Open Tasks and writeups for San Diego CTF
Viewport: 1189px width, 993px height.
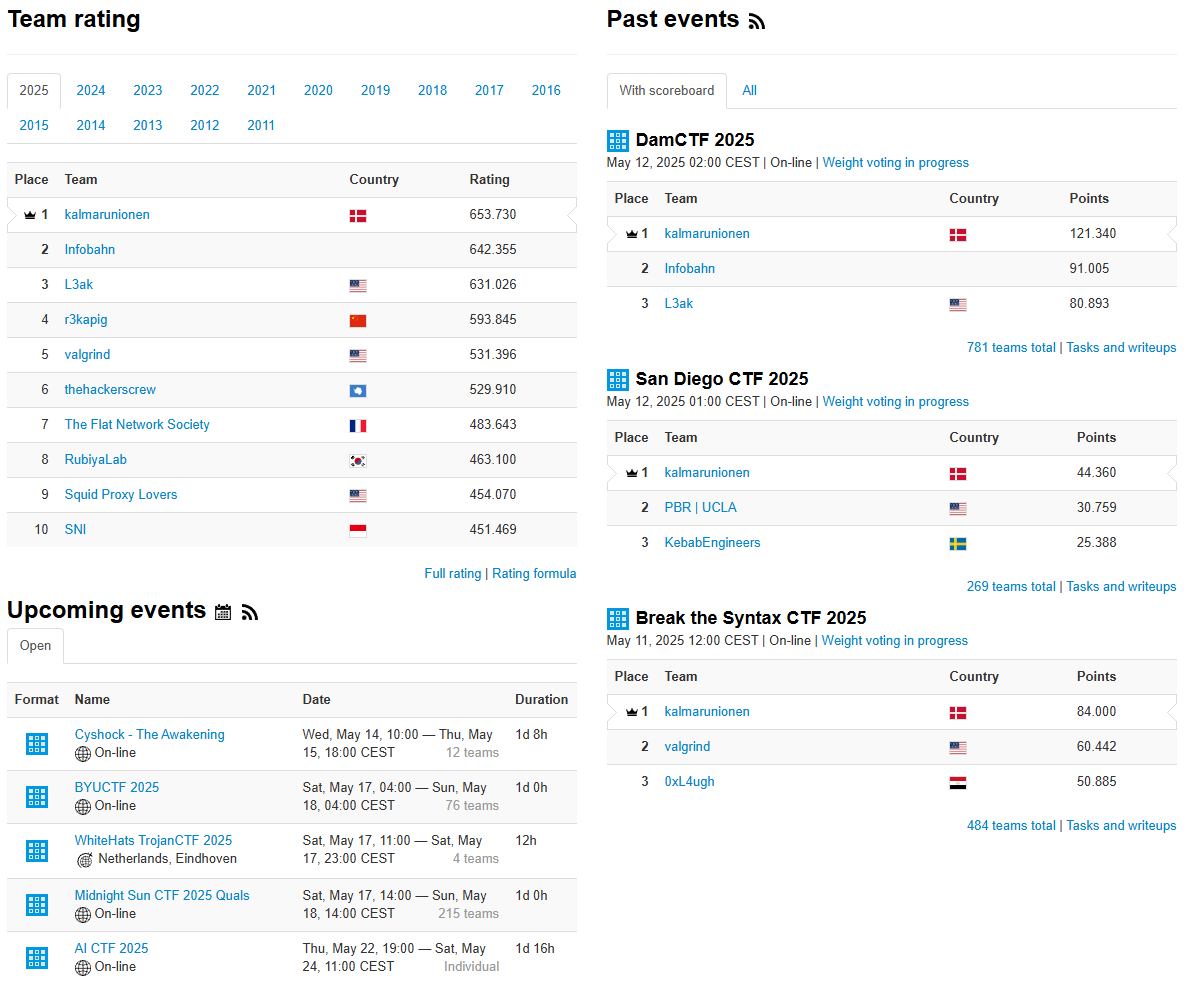click(x=1121, y=587)
